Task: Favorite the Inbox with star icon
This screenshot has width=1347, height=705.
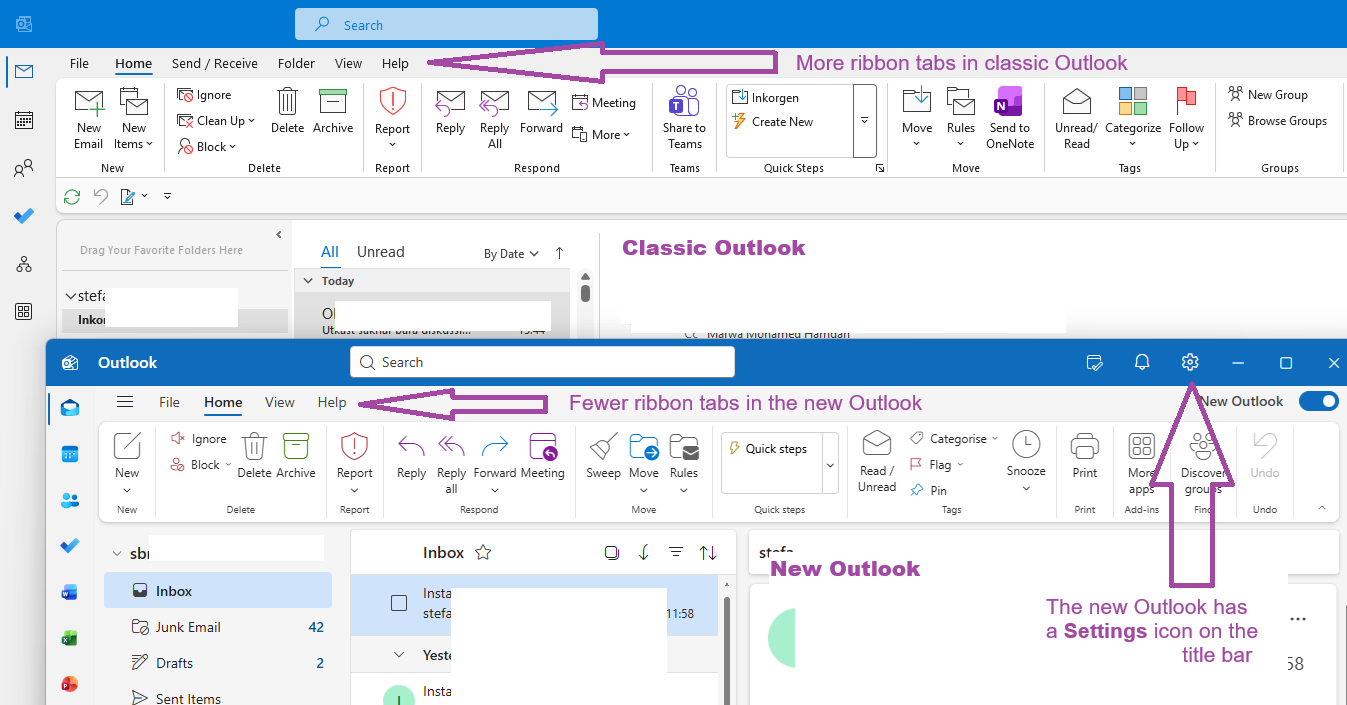Action: 483,552
